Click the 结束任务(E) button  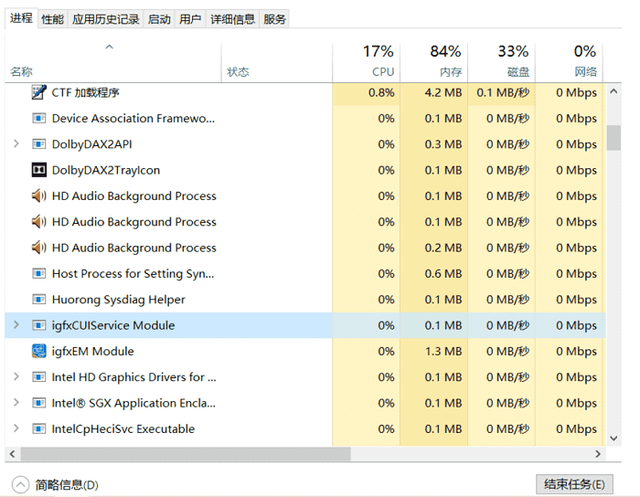click(x=574, y=484)
